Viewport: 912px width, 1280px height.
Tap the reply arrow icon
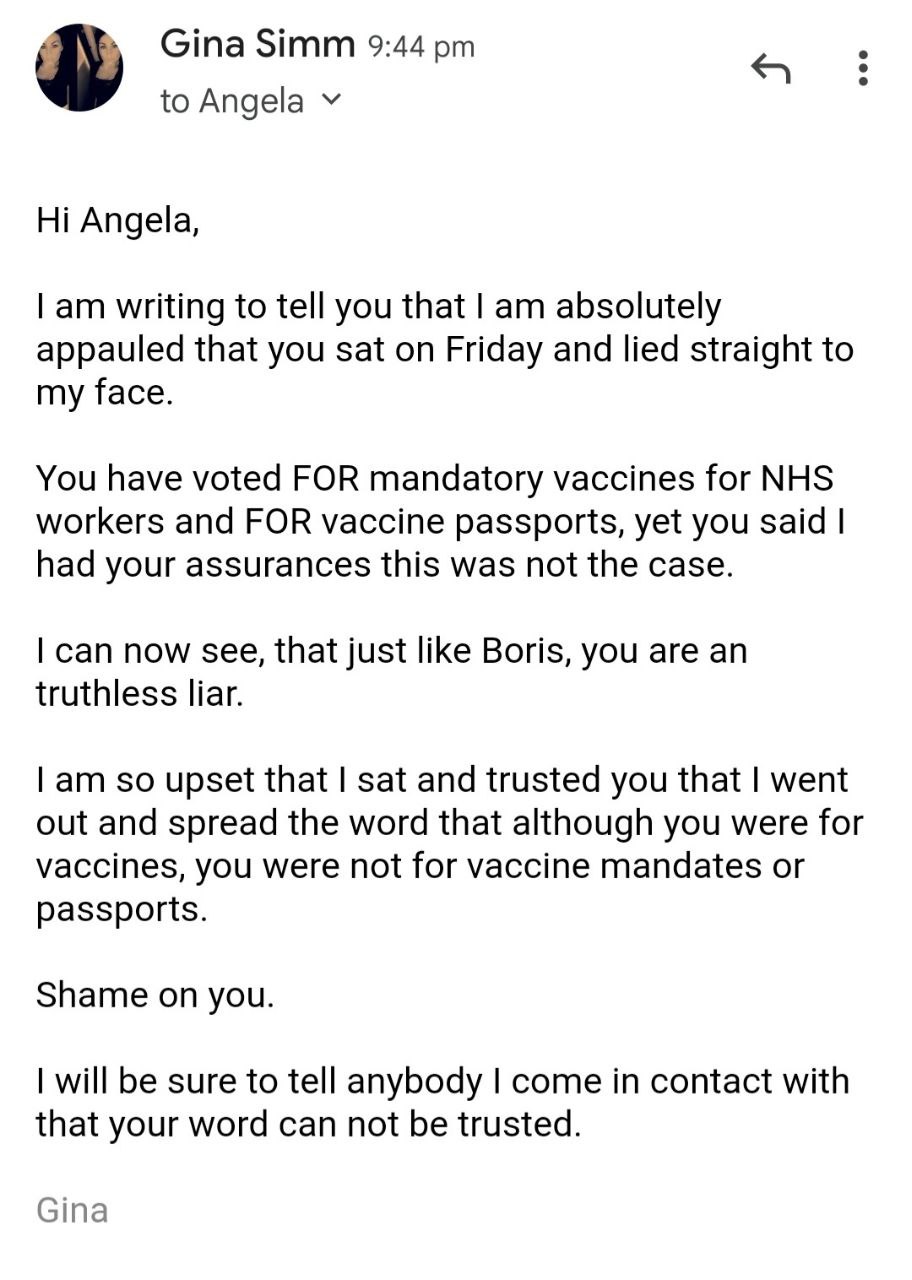[771, 69]
